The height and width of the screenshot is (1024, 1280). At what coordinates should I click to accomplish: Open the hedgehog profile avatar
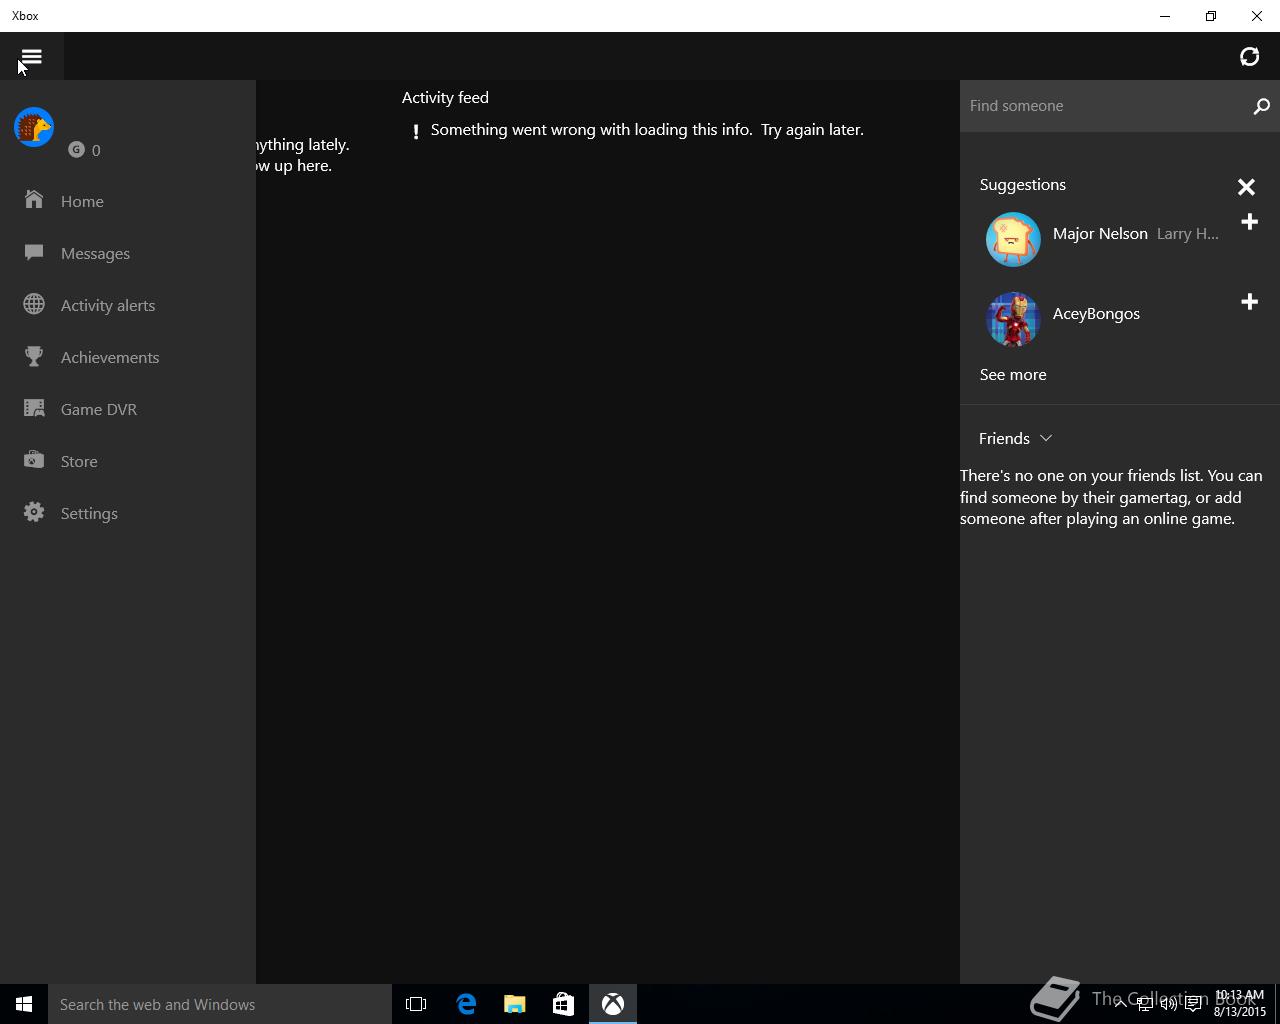pyautogui.click(x=34, y=127)
